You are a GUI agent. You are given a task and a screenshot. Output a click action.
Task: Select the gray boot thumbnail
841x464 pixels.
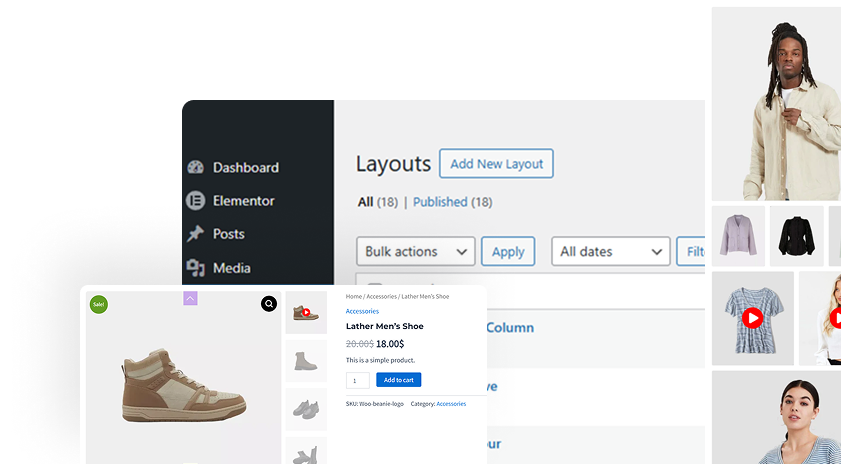tap(306, 361)
